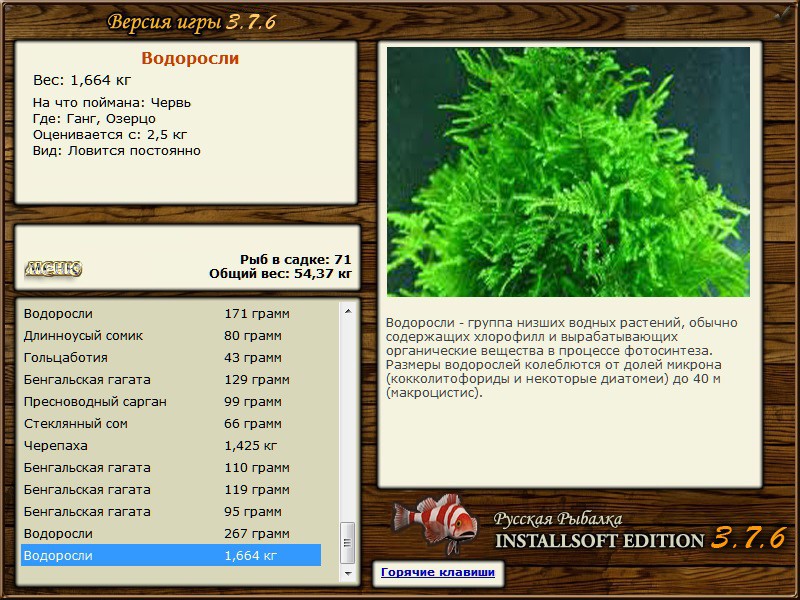
Task: Select Бенгальская гагата 95 грамм entry
Action: point(171,511)
